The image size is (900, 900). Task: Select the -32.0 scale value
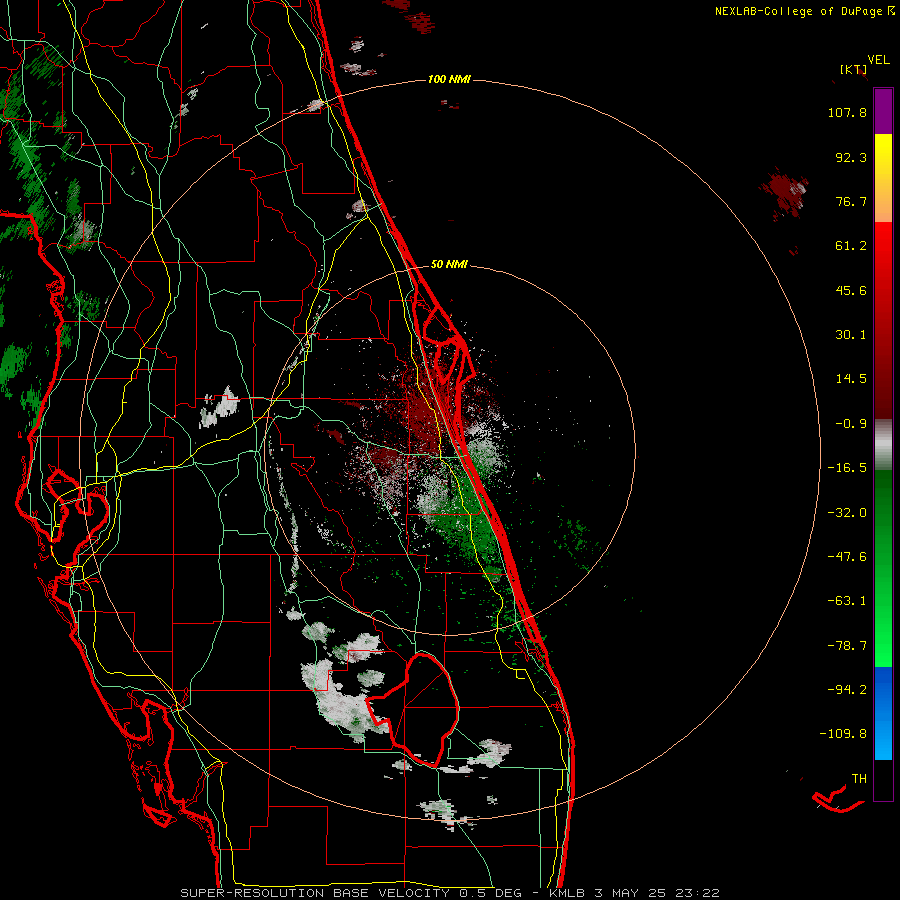click(847, 513)
